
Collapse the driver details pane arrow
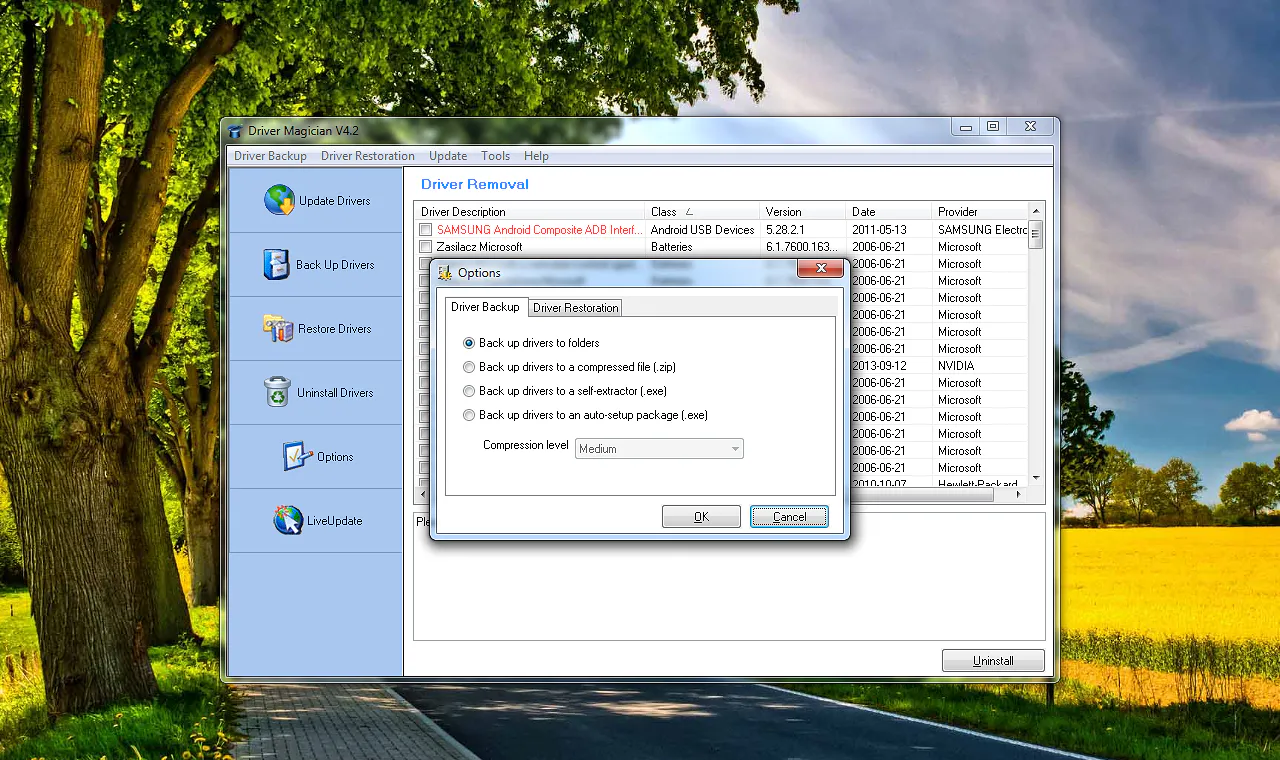click(422, 493)
